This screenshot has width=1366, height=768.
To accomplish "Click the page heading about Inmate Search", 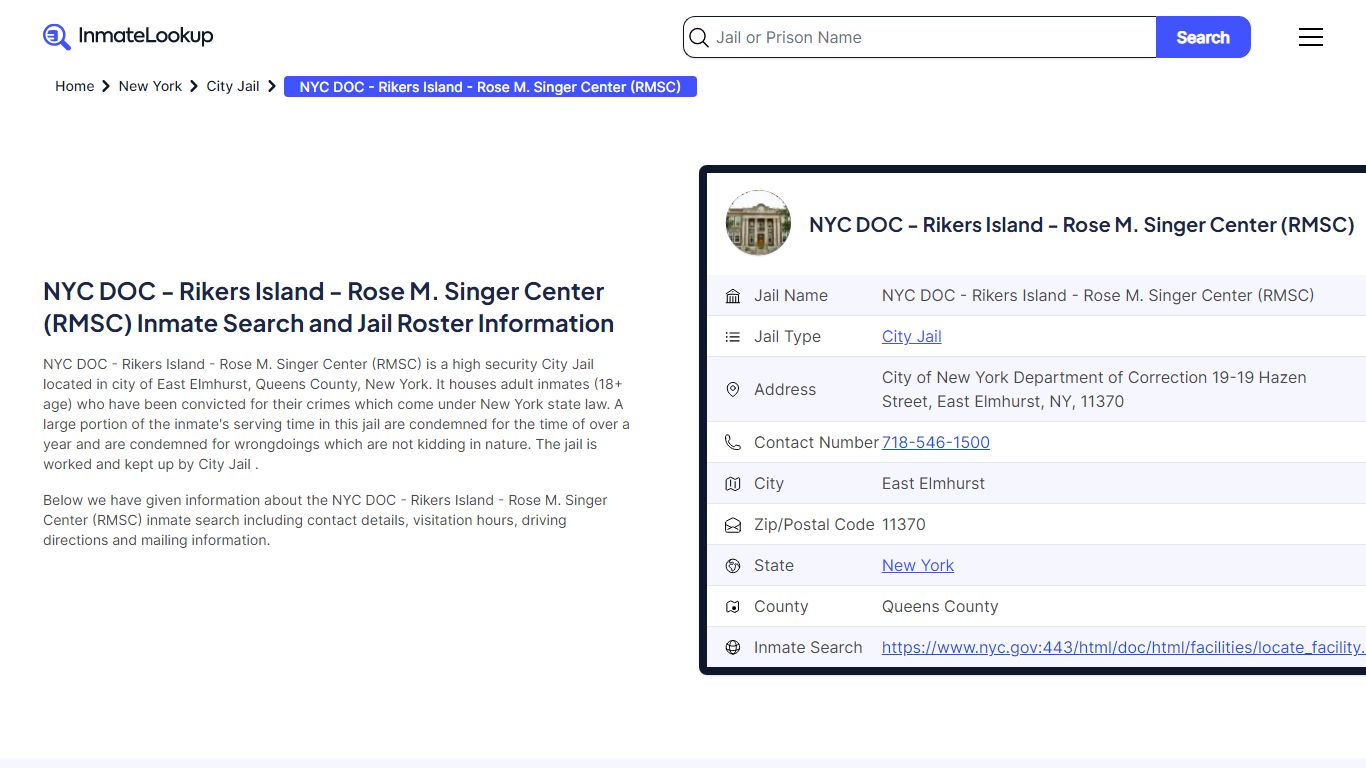I will coord(328,308).
